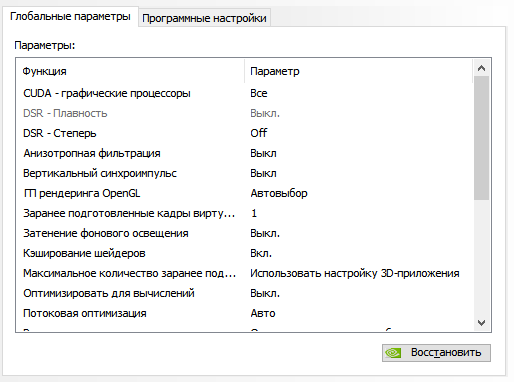
Task: Click the Выкл value for Анизотропная фильтрация
Action: (x=263, y=153)
